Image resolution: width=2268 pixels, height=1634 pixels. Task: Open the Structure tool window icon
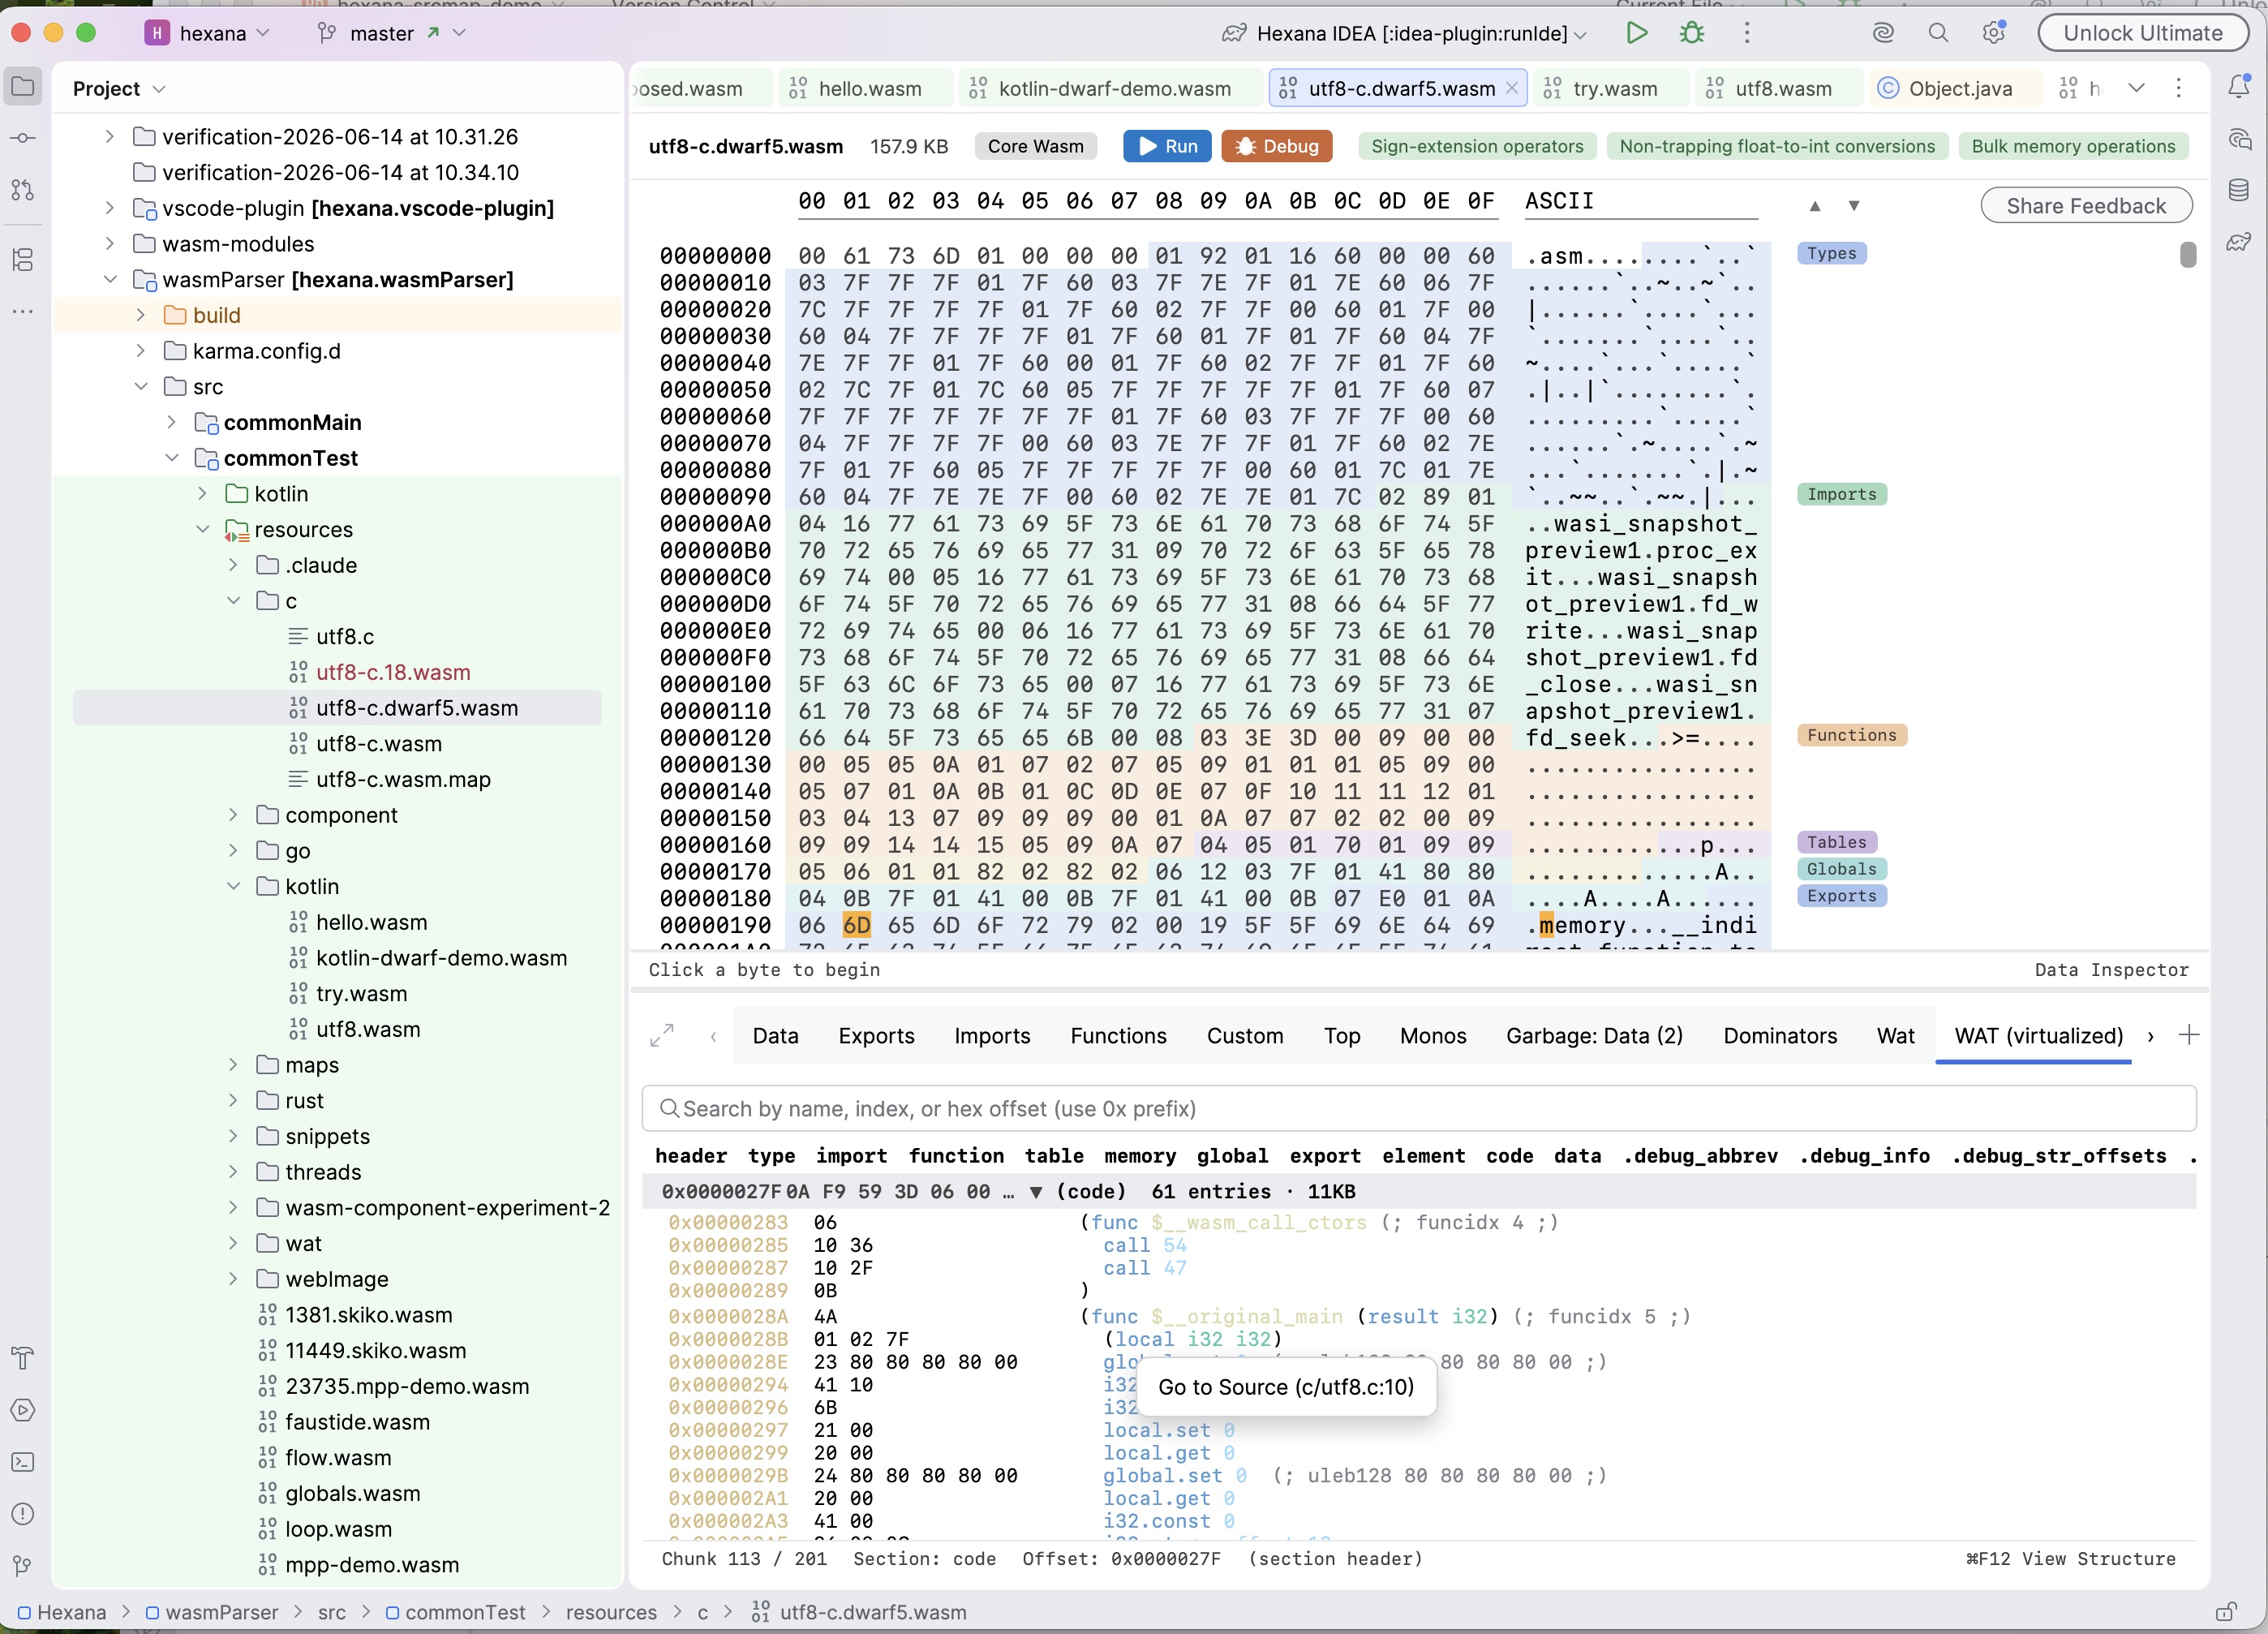(23, 260)
